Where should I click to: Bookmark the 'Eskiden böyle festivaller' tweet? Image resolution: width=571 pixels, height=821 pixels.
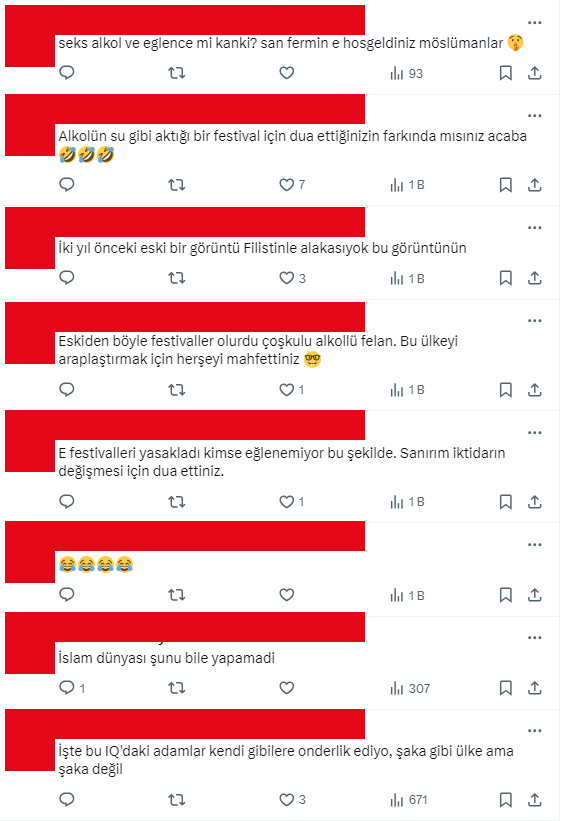click(x=506, y=390)
